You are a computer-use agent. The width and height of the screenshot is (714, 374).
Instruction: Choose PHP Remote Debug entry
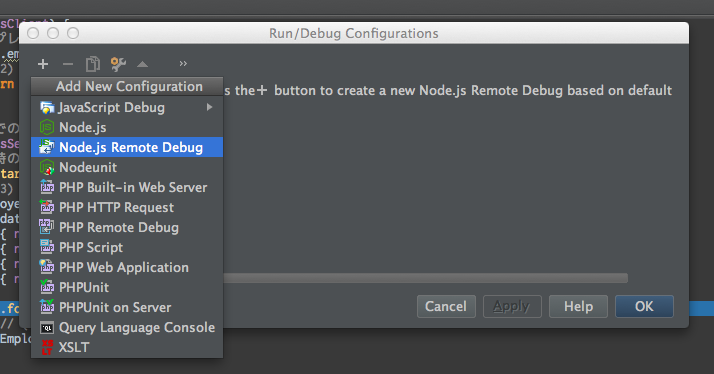(127, 227)
